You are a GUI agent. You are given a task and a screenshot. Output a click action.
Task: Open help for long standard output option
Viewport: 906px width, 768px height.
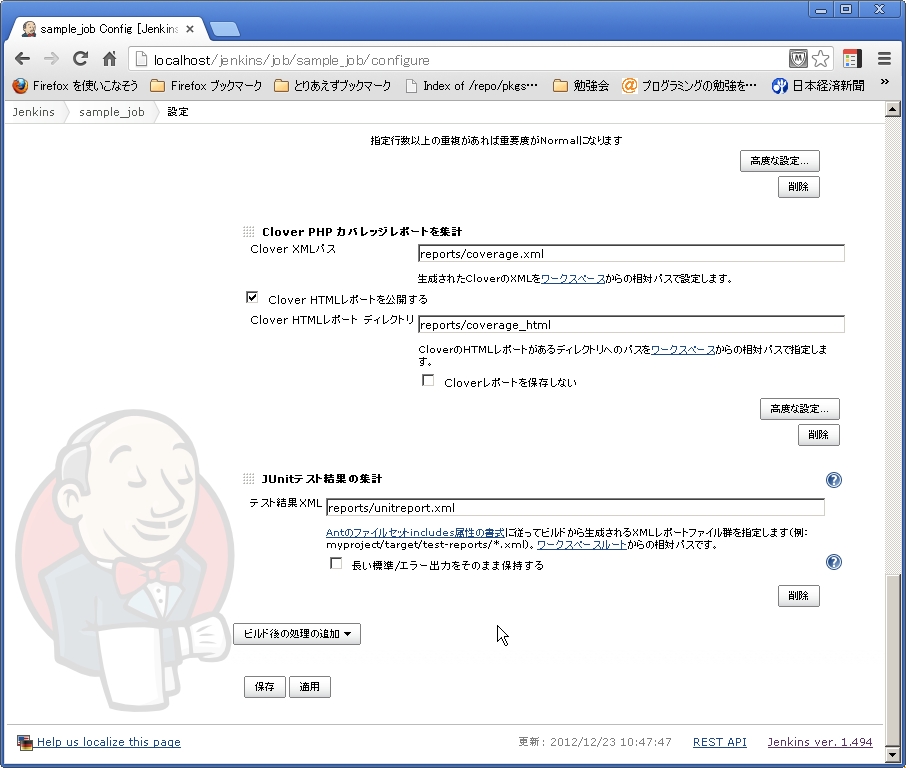834,562
